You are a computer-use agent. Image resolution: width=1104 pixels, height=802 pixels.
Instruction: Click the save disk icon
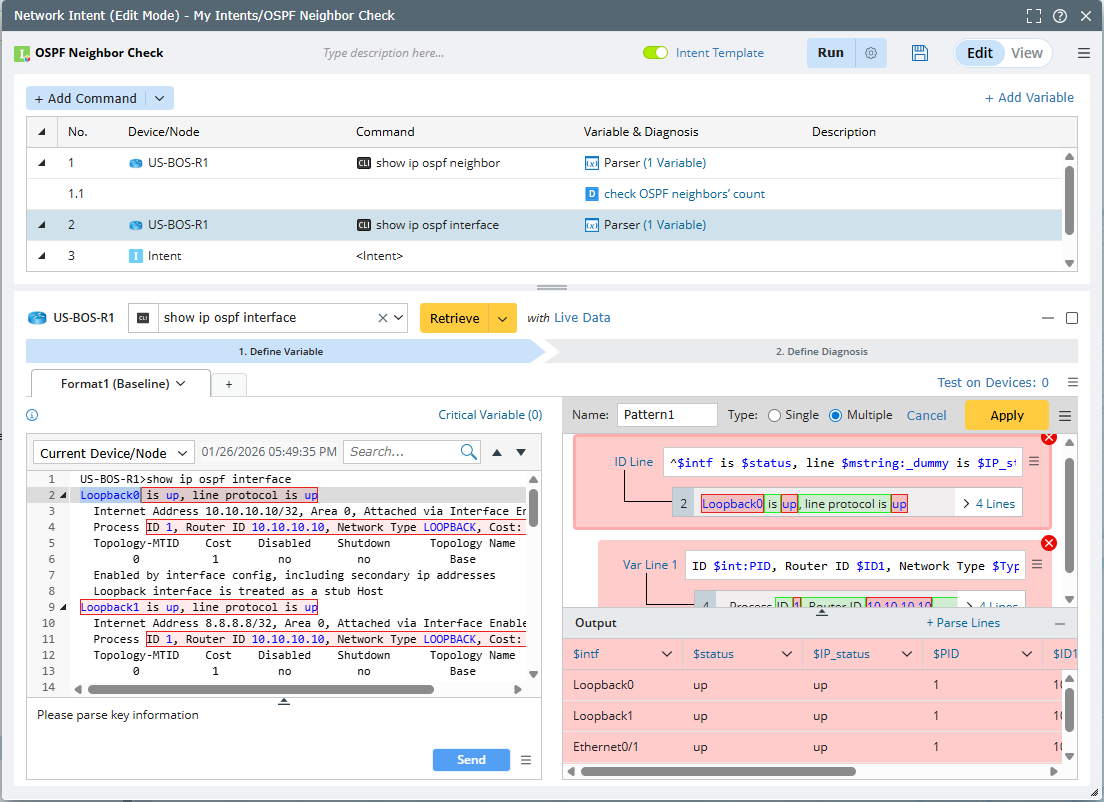(x=920, y=53)
